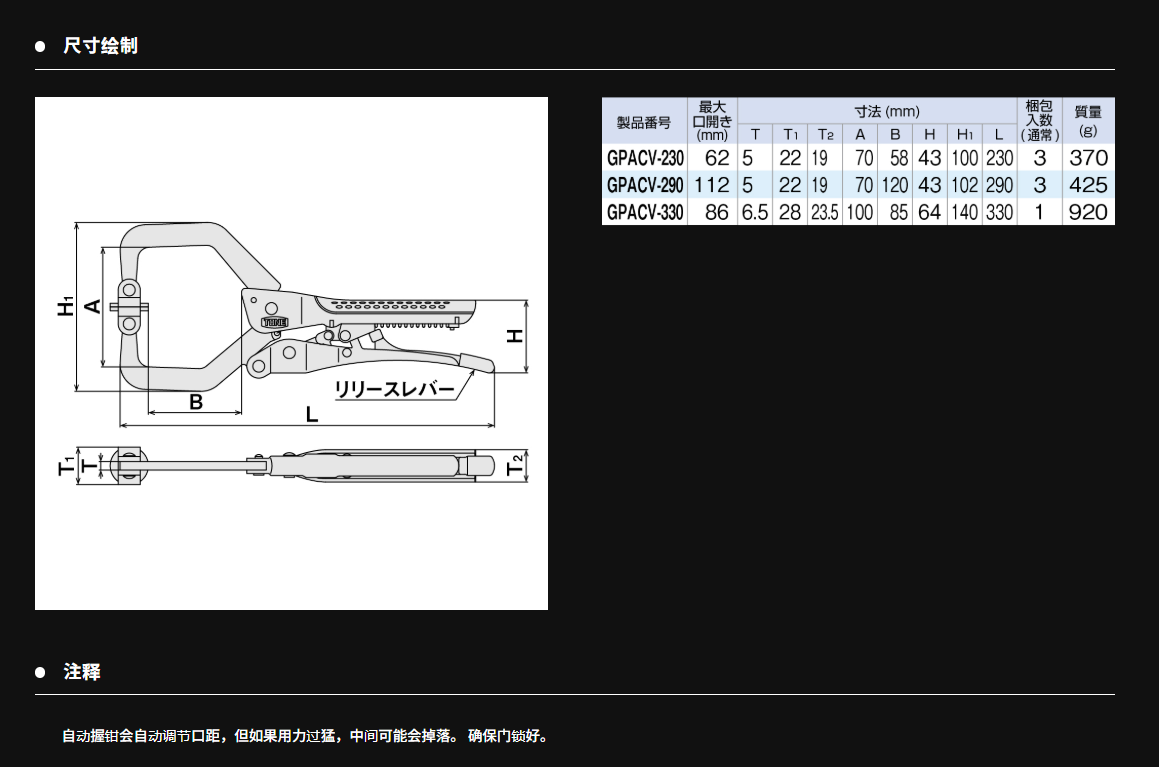Click the 寸法 (mm) table header

(877, 111)
